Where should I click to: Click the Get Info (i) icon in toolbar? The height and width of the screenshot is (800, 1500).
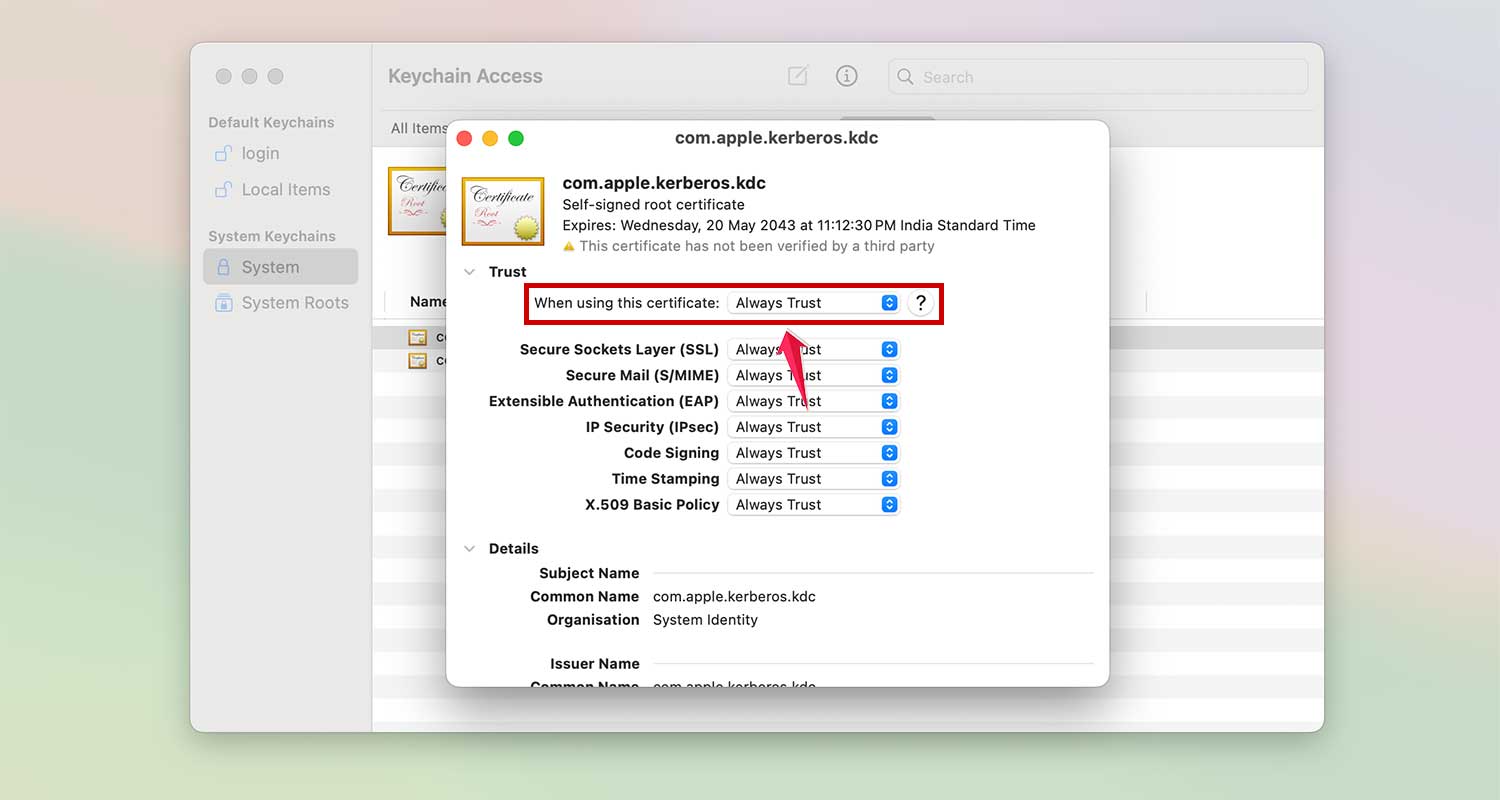[847, 76]
